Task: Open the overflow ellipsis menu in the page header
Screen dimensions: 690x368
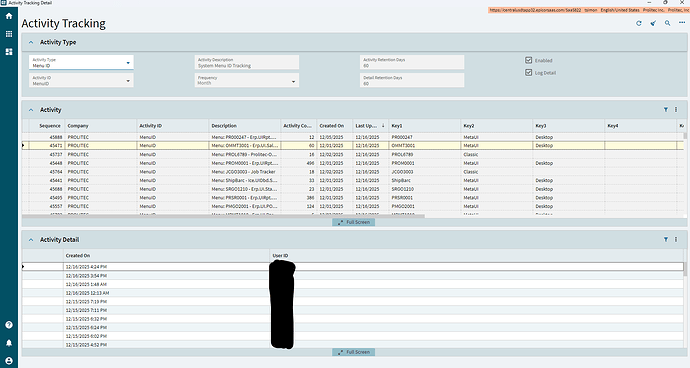Action: pos(682,23)
